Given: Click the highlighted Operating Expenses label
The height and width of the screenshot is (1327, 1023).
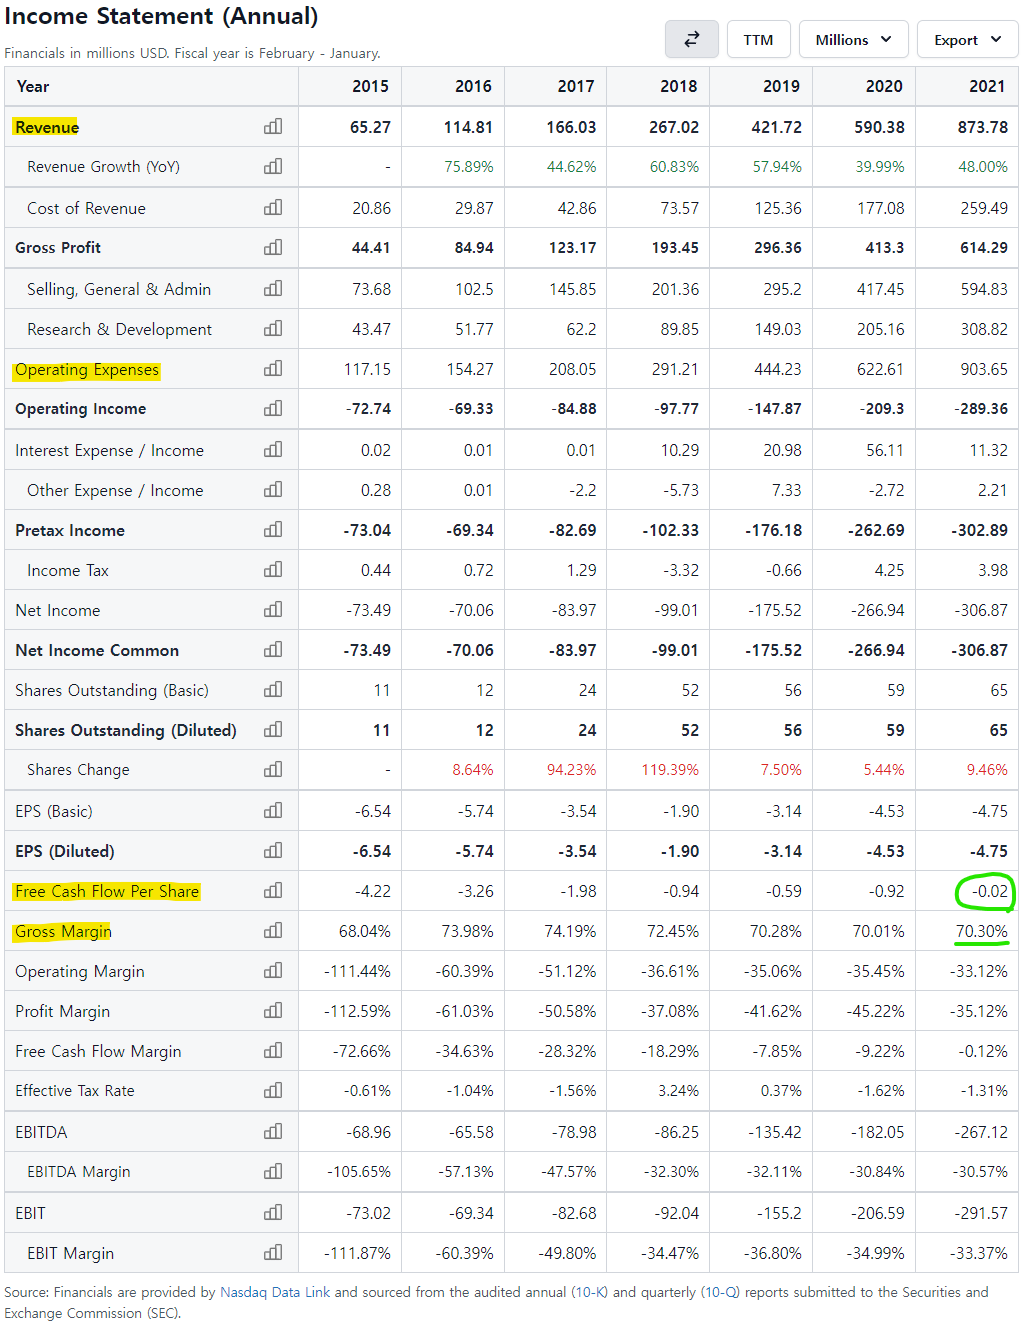Looking at the screenshot, I should (x=87, y=369).
